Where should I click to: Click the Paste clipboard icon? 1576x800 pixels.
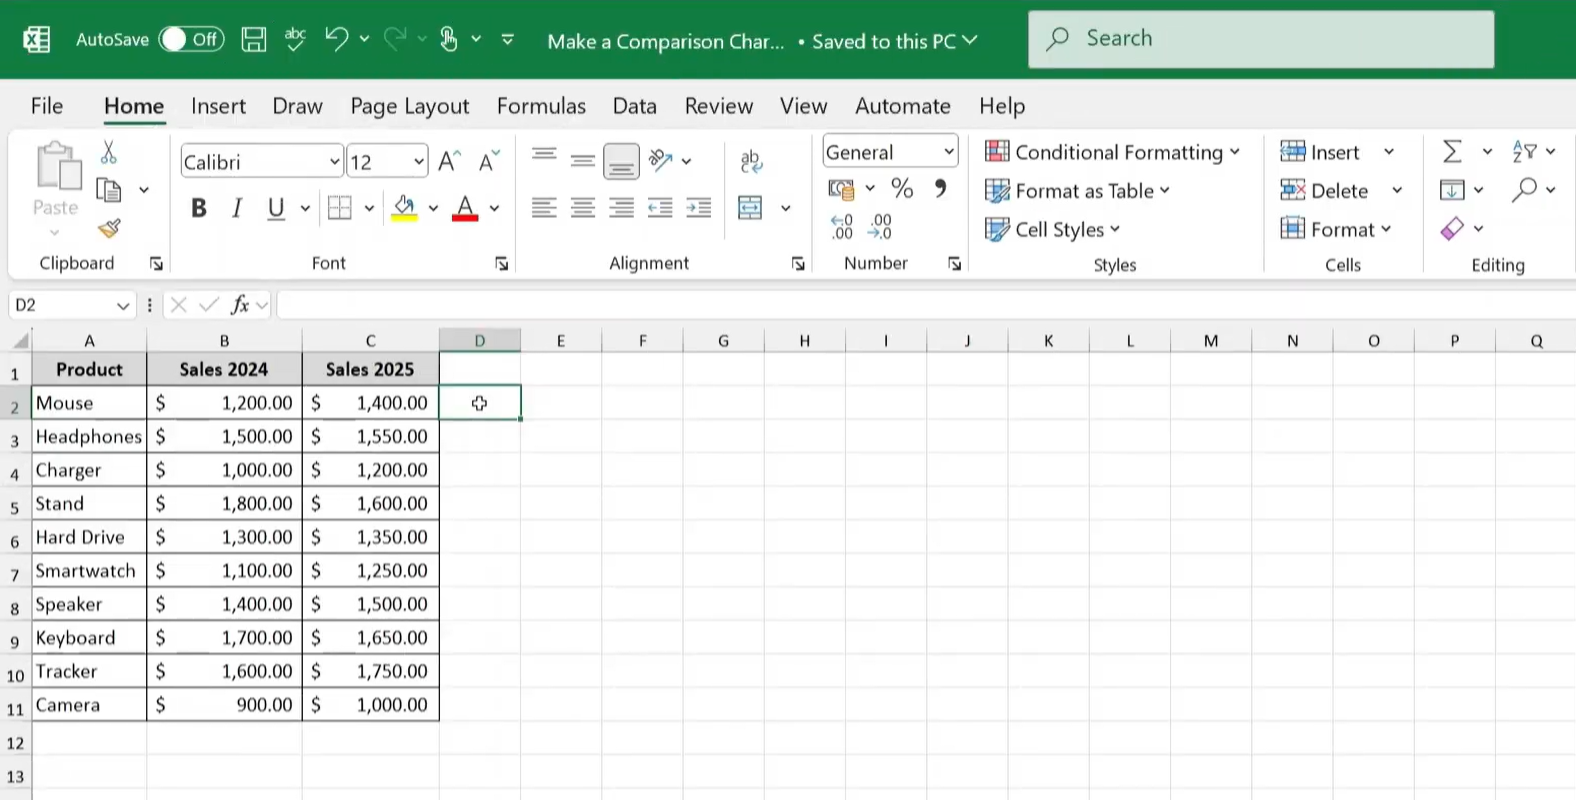pyautogui.click(x=57, y=166)
